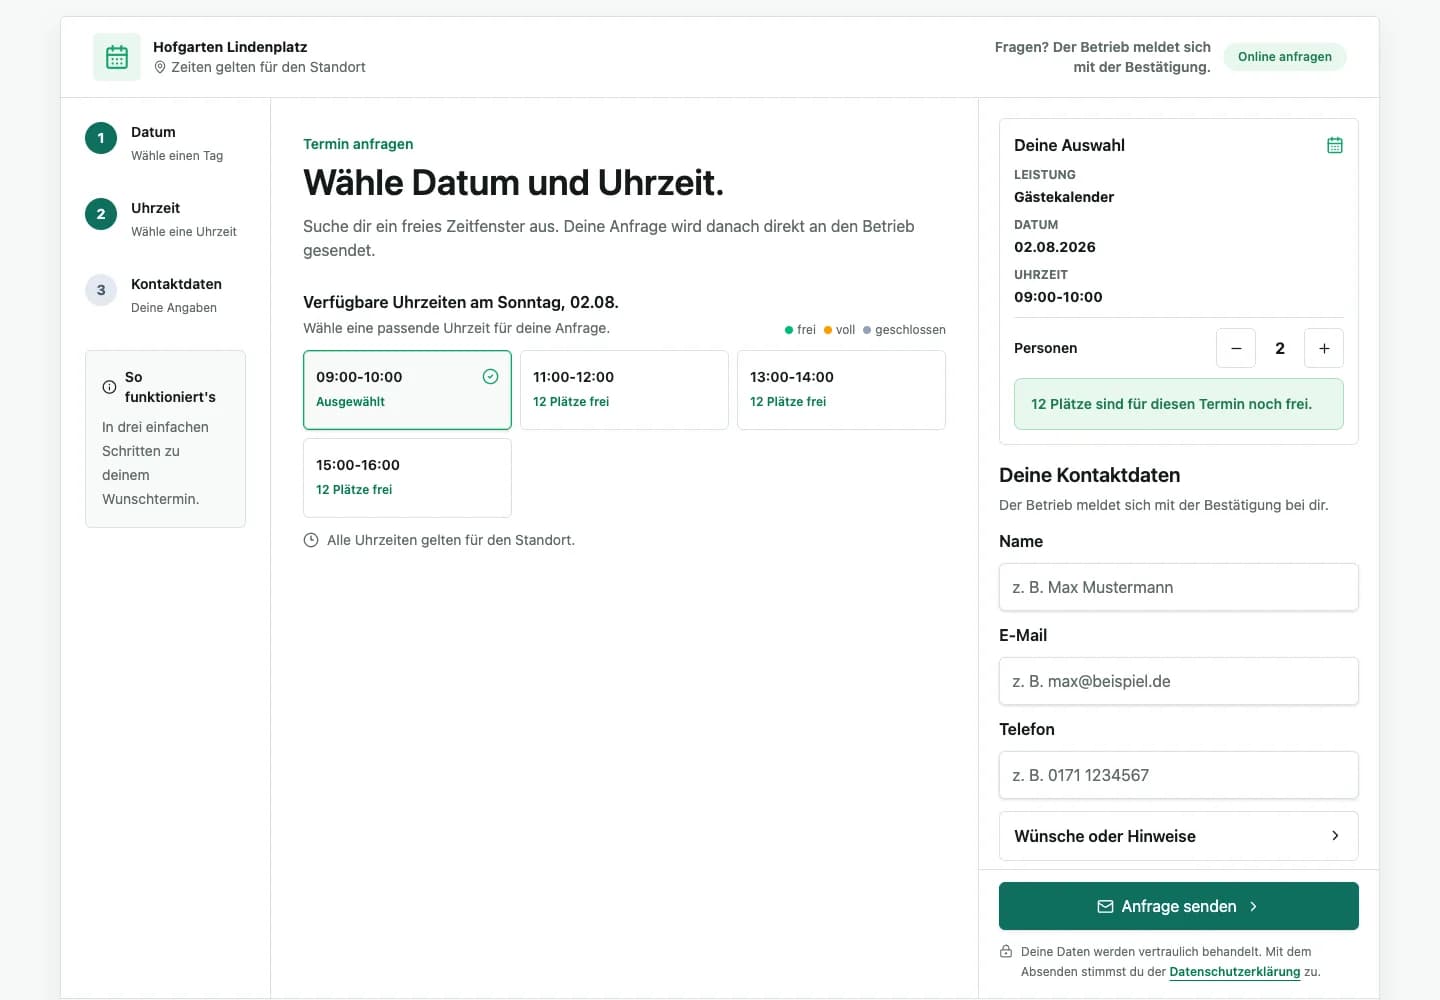Decrease persons with the minus button
Viewport: 1440px width, 1000px height.
[x=1236, y=348]
